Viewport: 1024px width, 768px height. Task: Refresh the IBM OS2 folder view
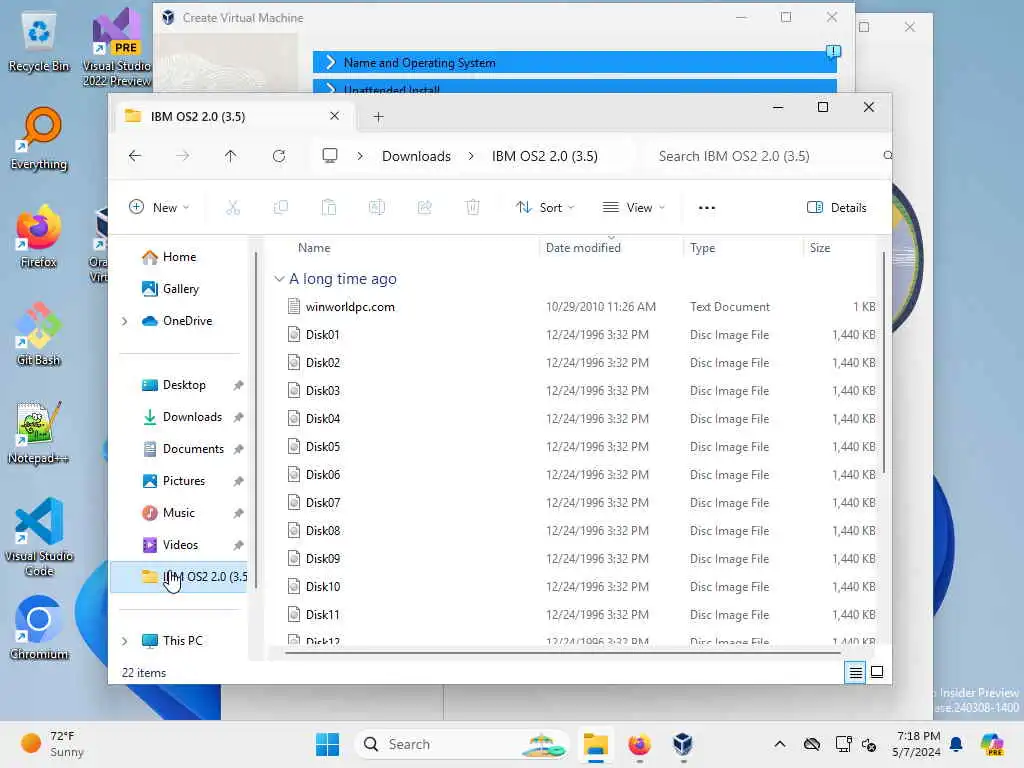pos(279,156)
